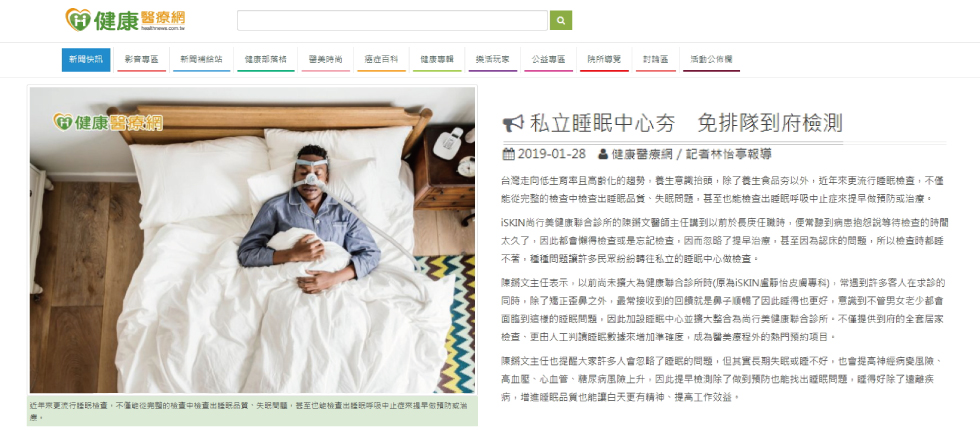980x430 pixels.
Task: Click the calendar icon next to 2019-01-28
Action: (x=508, y=154)
